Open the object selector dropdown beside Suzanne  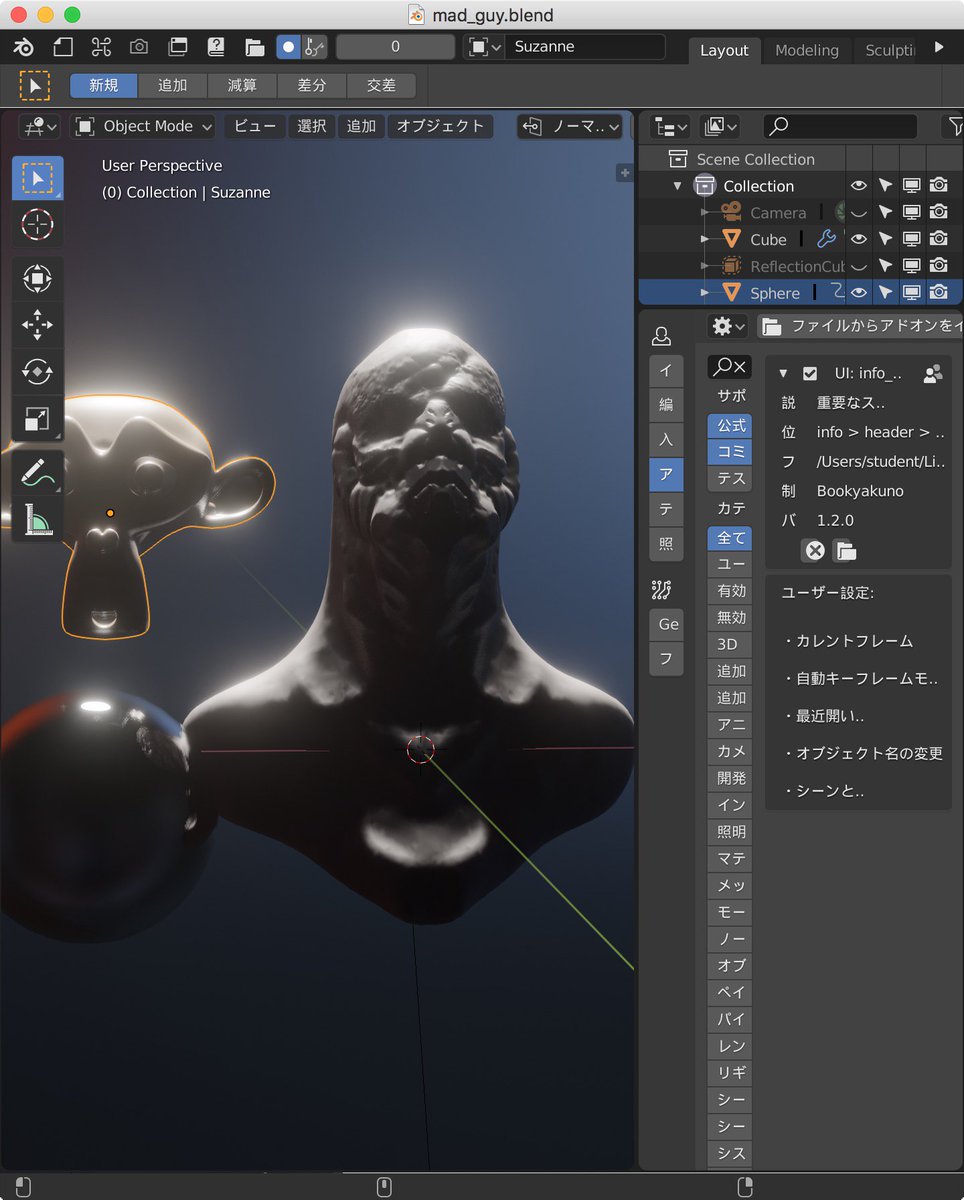(x=484, y=47)
